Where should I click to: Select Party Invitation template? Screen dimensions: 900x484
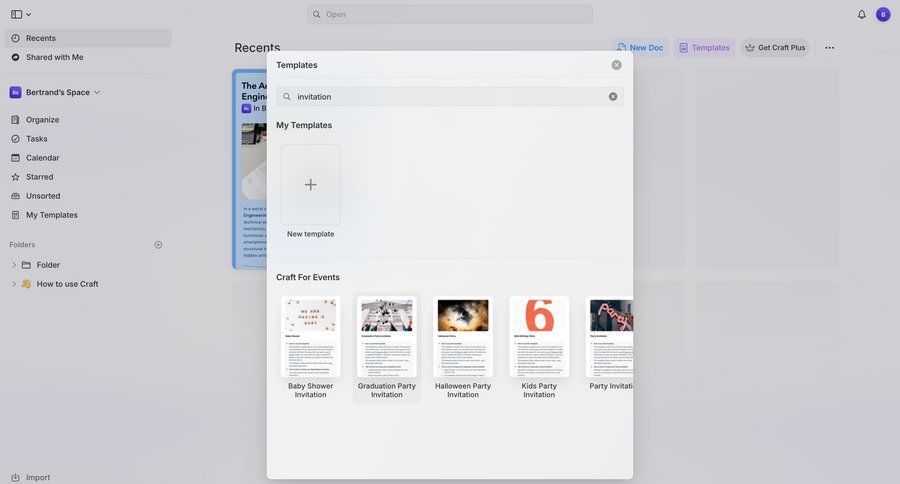610,344
